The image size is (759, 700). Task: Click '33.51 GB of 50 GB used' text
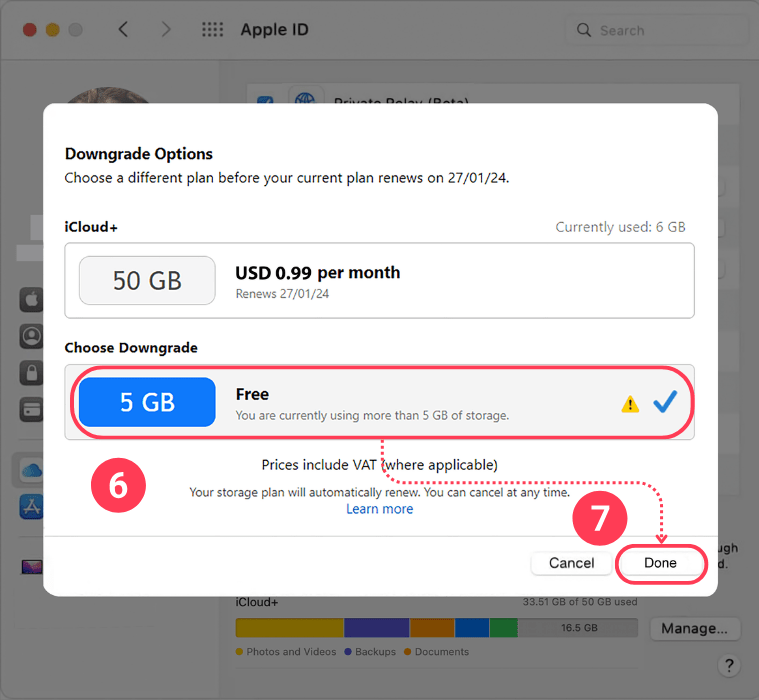pos(580,602)
